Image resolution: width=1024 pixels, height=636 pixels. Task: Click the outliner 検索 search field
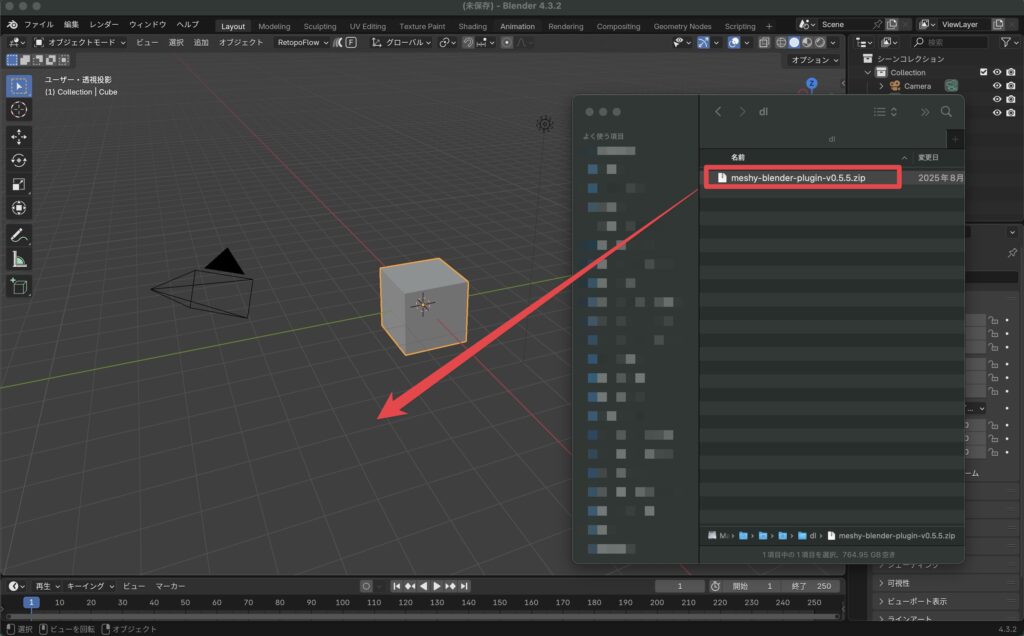tap(950, 42)
